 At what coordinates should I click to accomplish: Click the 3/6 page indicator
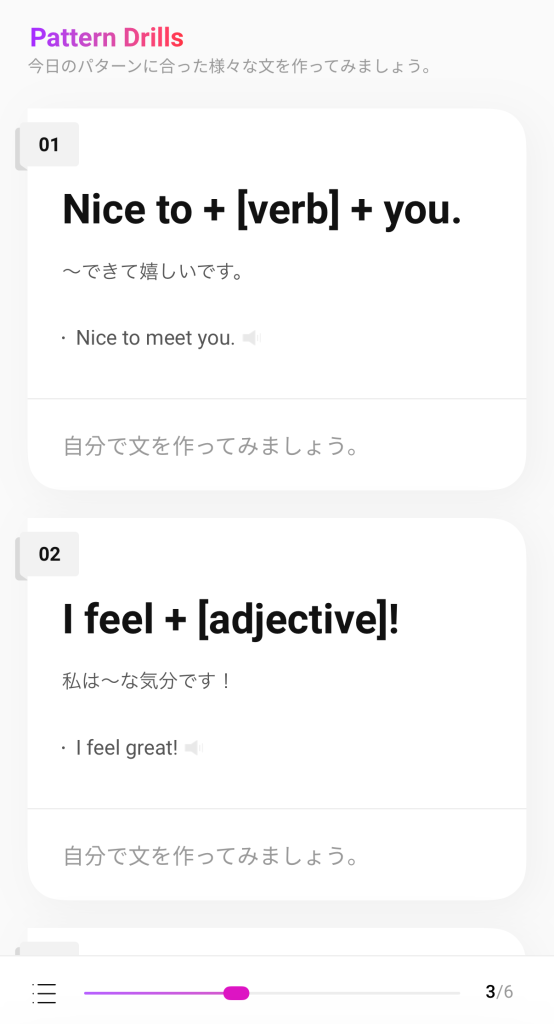(499, 992)
